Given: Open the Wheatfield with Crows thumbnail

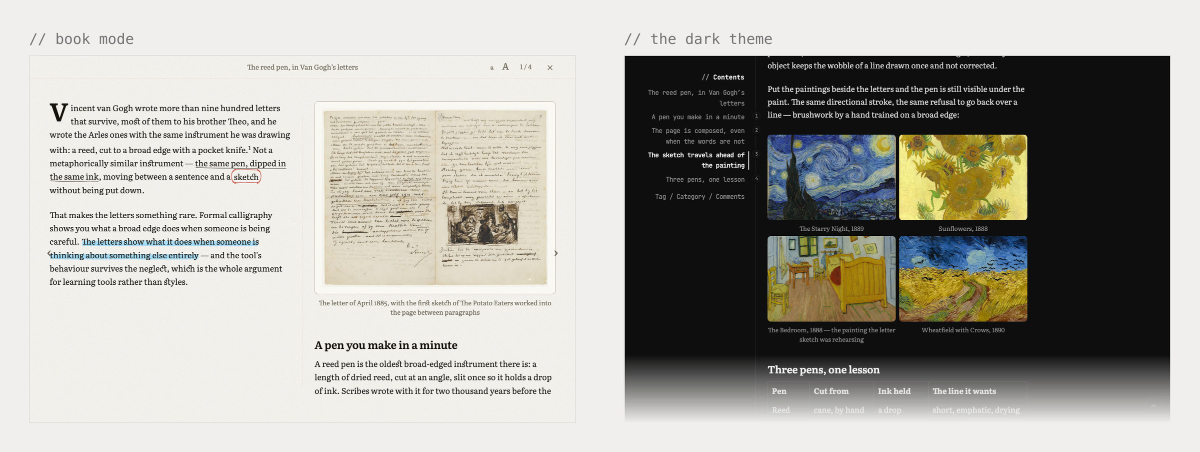Looking at the screenshot, I should click(x=963, y=279).
